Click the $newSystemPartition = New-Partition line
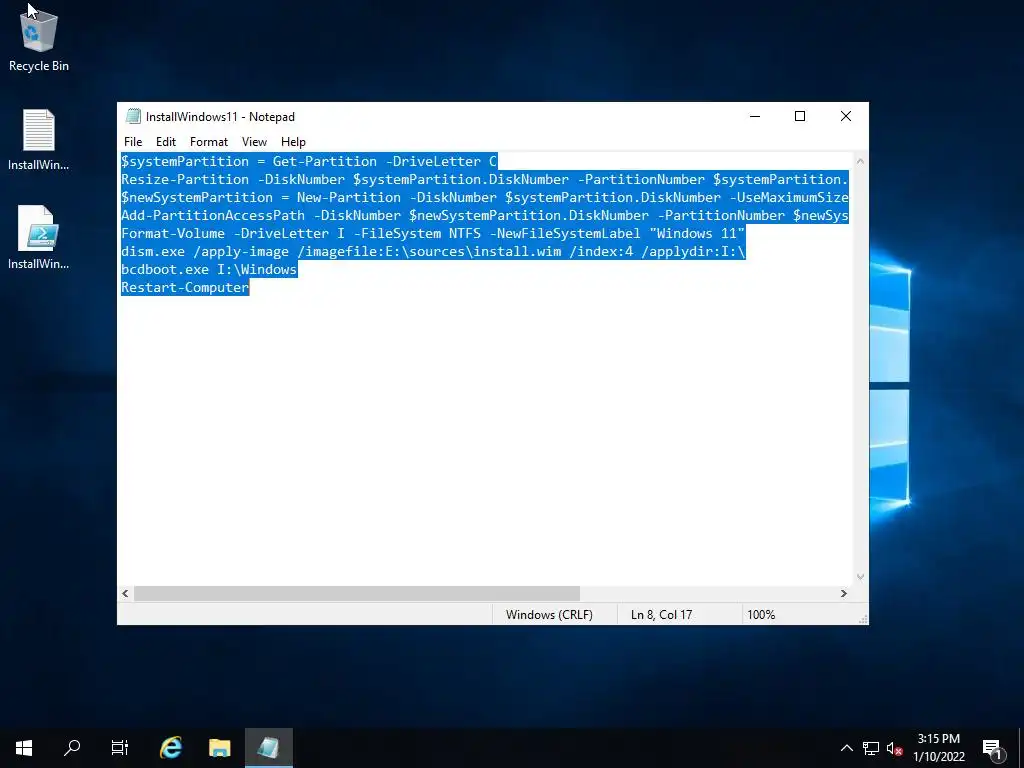Viewport: 1024px width, 768px height. click(485, 197)
